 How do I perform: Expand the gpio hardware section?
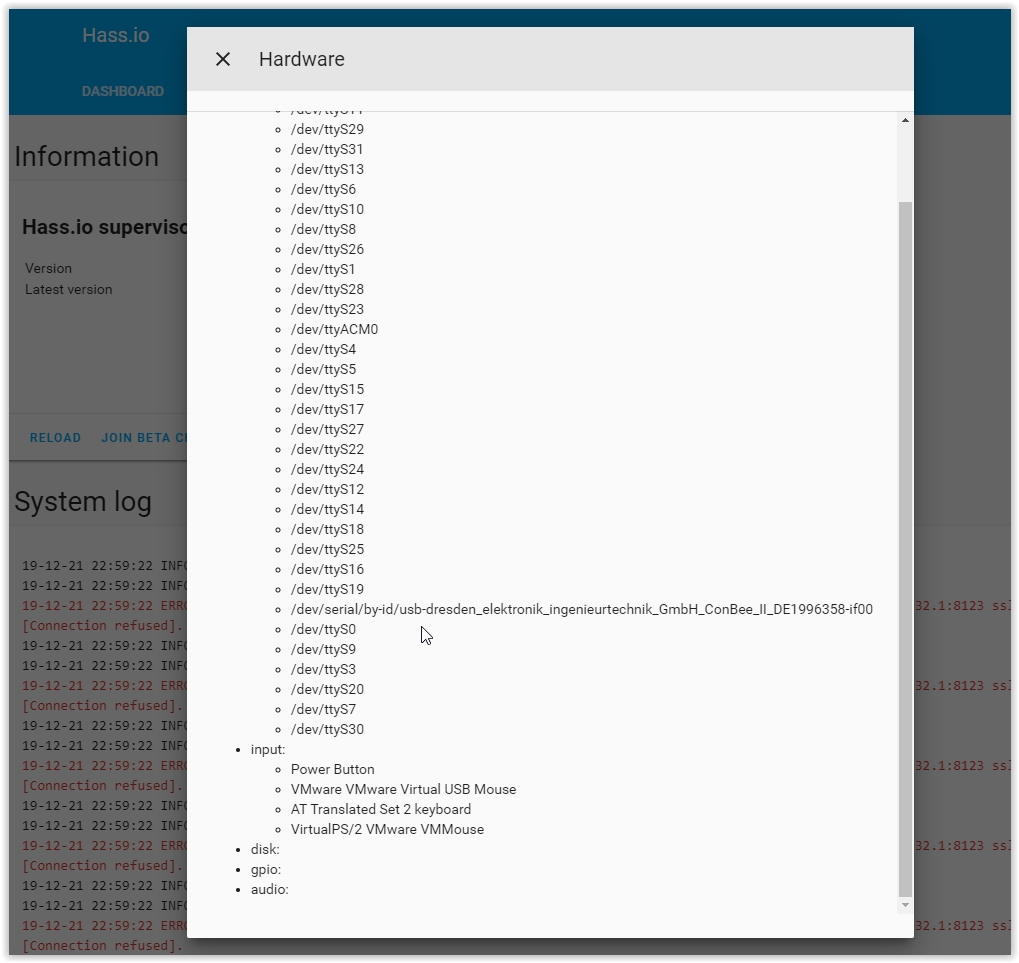click(265, 869)
